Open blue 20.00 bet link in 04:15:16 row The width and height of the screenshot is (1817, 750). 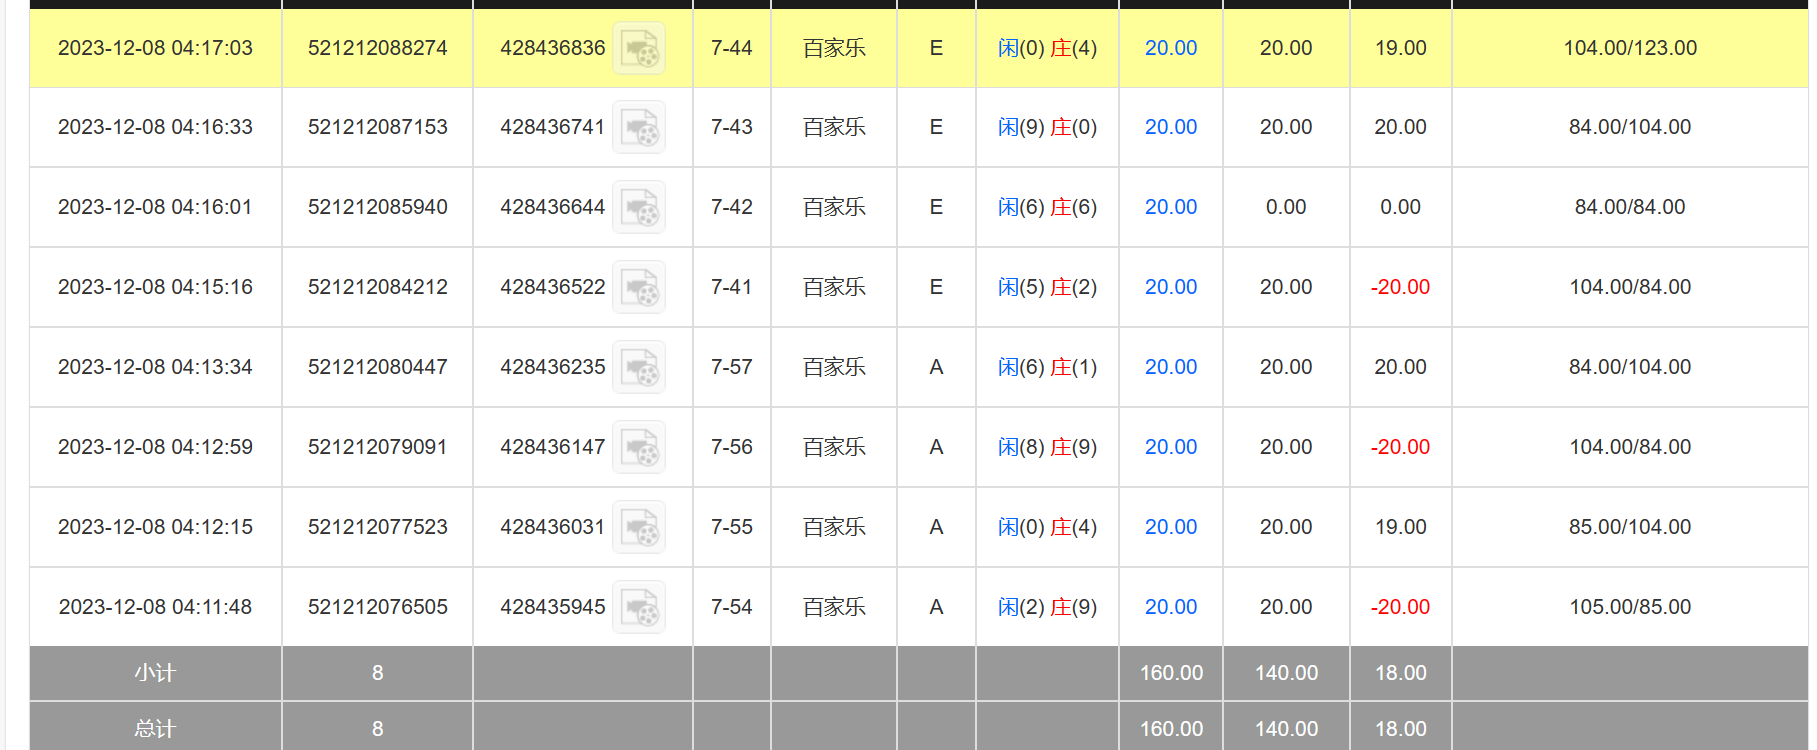[x=1171, y=287]
